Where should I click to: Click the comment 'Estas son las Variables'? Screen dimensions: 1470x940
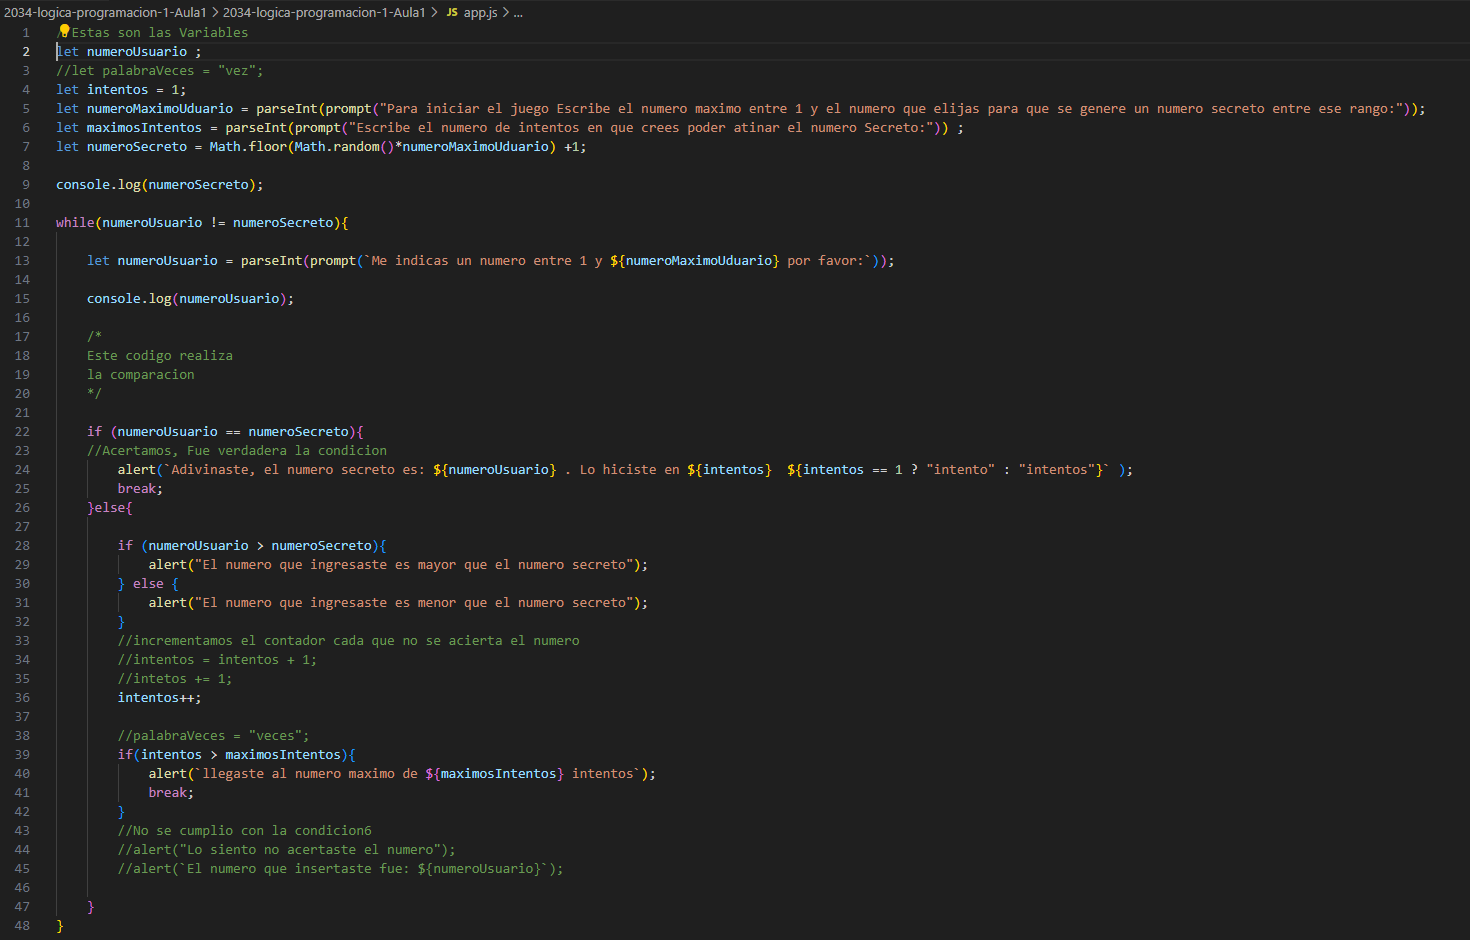point(160,32)
